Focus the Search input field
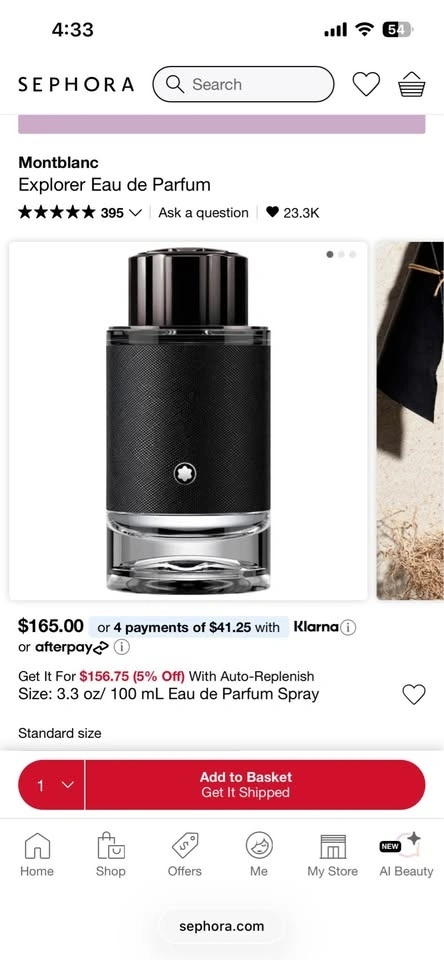444x960 pixels. click(243, 84)
